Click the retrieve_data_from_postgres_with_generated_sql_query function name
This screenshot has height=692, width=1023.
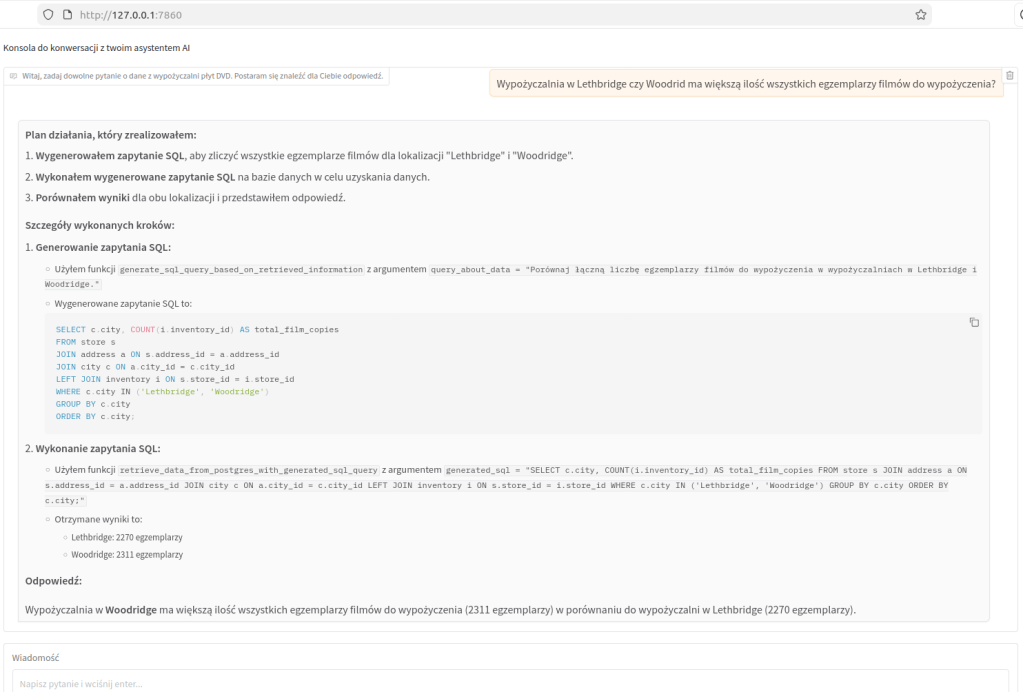tap(249, 469)
